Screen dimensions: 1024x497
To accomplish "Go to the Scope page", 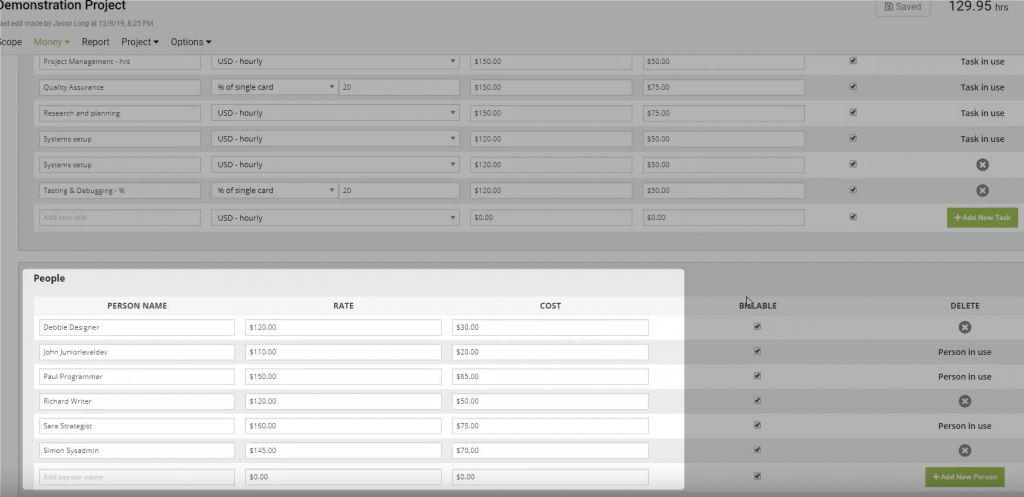I will 10,42.
